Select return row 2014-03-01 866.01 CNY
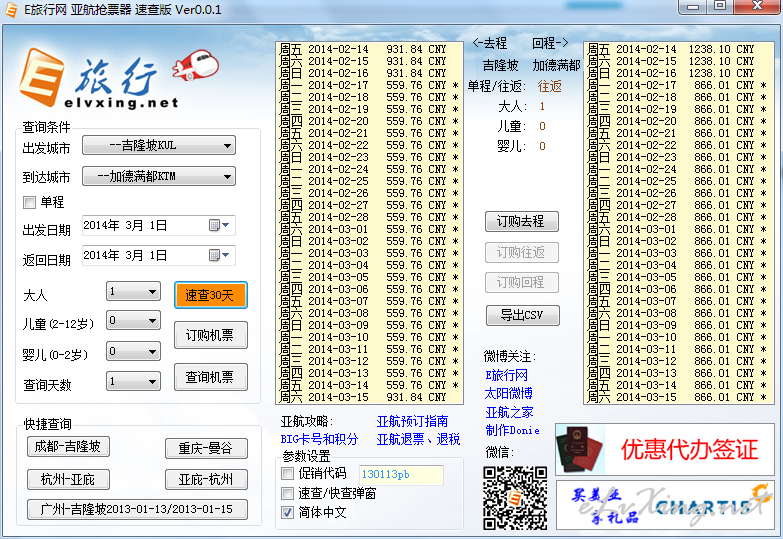 [678, 229]
